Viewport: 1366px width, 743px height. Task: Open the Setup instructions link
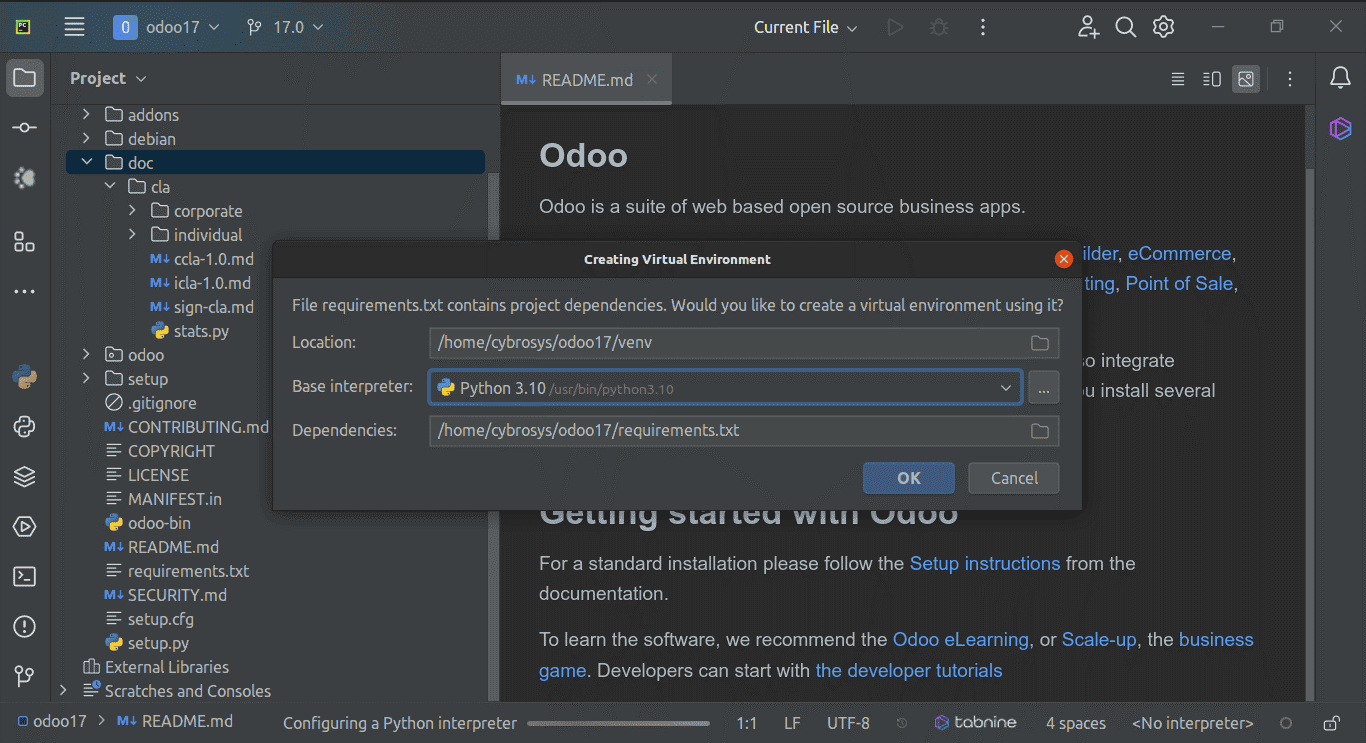pyautogui.click(x=985, y=563)
